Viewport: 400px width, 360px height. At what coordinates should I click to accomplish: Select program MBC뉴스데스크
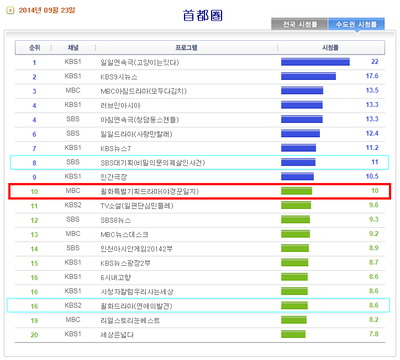(124, 235)
